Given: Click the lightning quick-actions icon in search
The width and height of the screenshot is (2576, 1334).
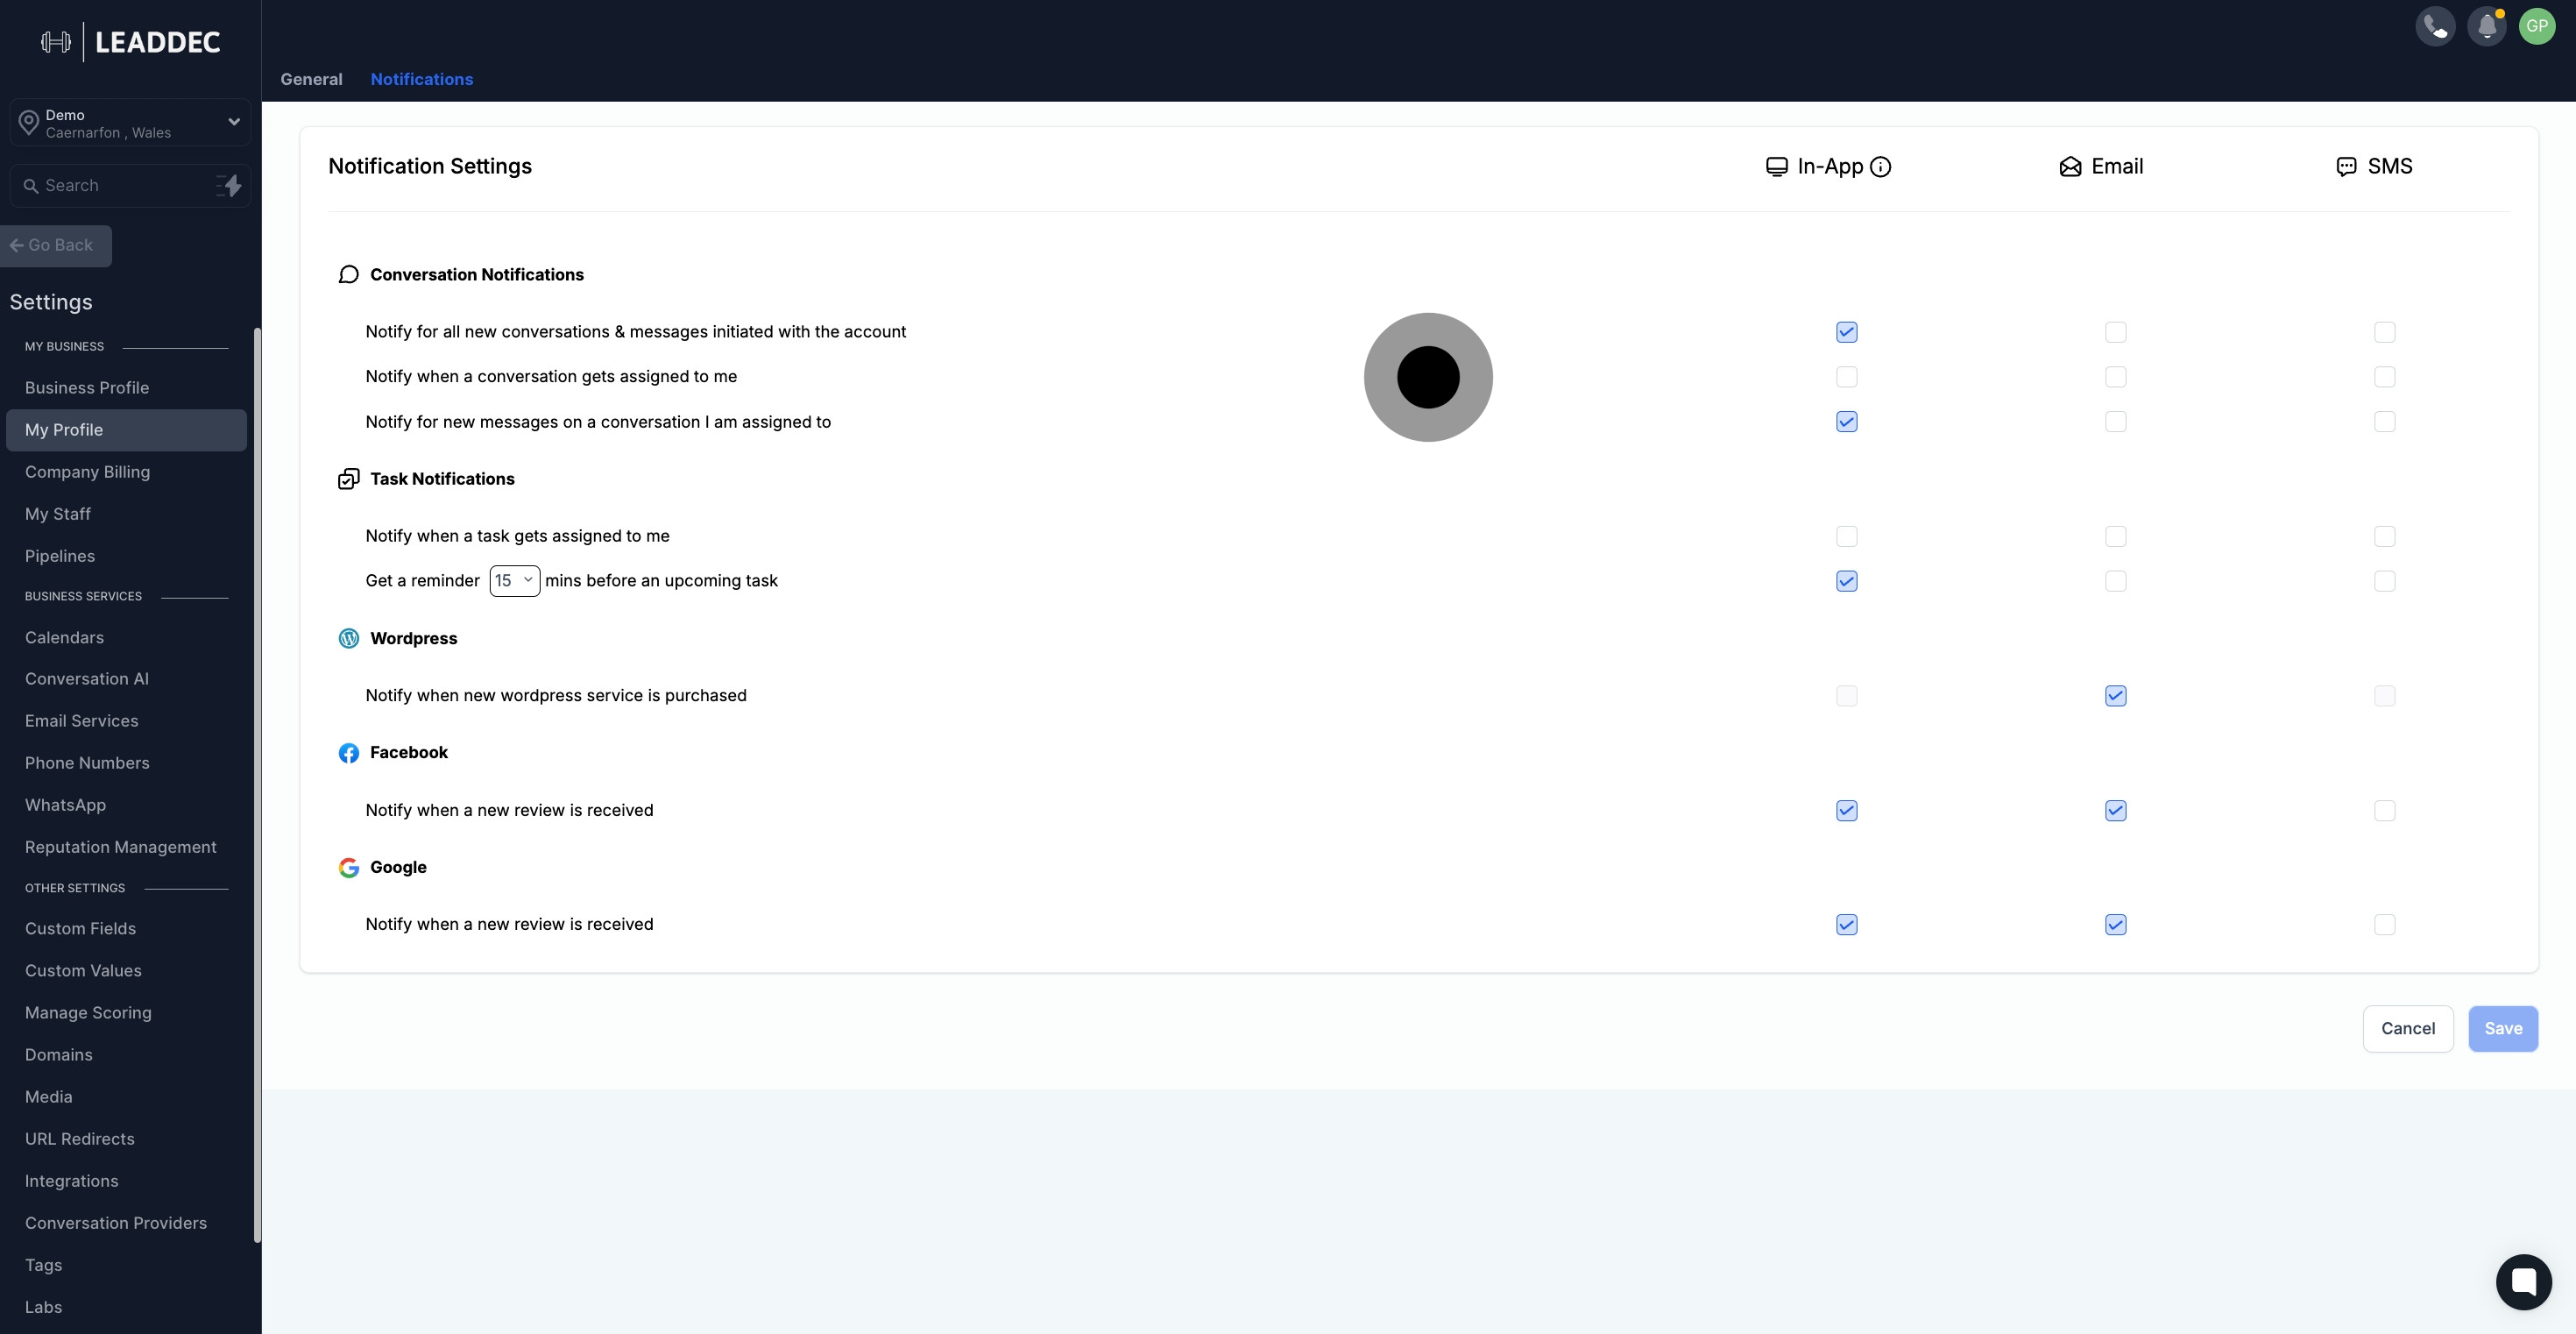Looking at the screenshot, I should coord(229,185).
